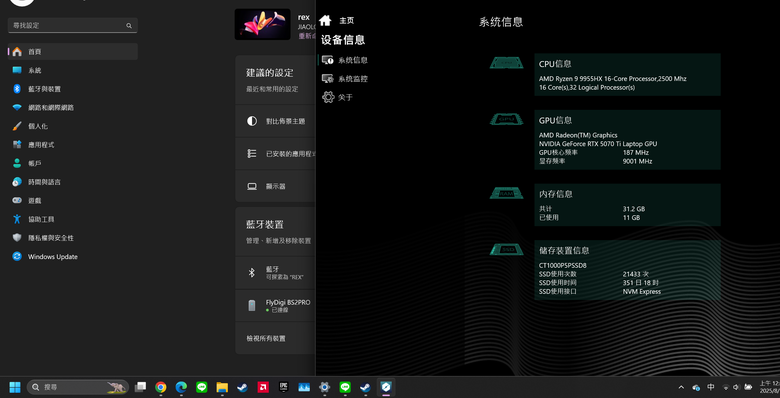Select the 藍牙與裝置 Bluetooth icon in sidebar
This screenshot has width=780, height=398.
tap(17, 89)
